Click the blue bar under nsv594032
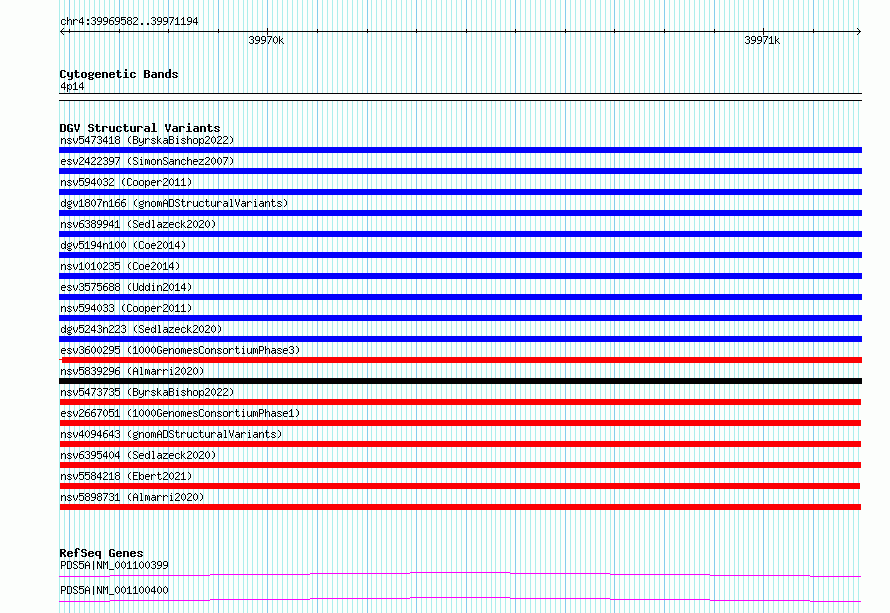The width and height of the screenshot is (890, 613). [460, 192]
